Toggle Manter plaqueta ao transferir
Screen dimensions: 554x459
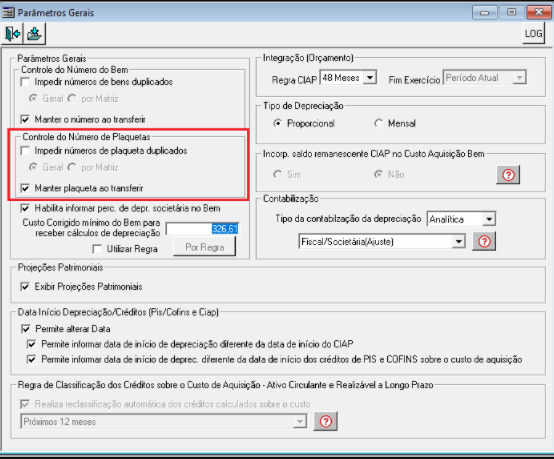point(25,188)
